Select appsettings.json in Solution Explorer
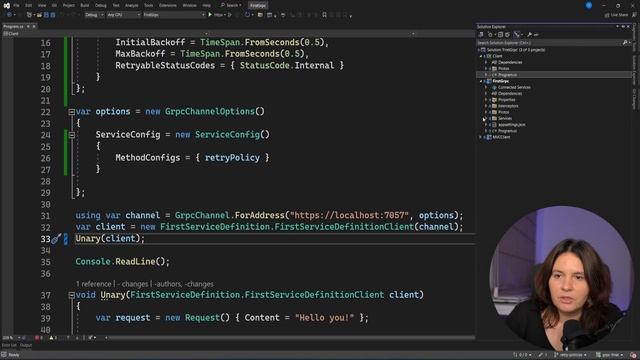640x360 pixels. [511, 124]
